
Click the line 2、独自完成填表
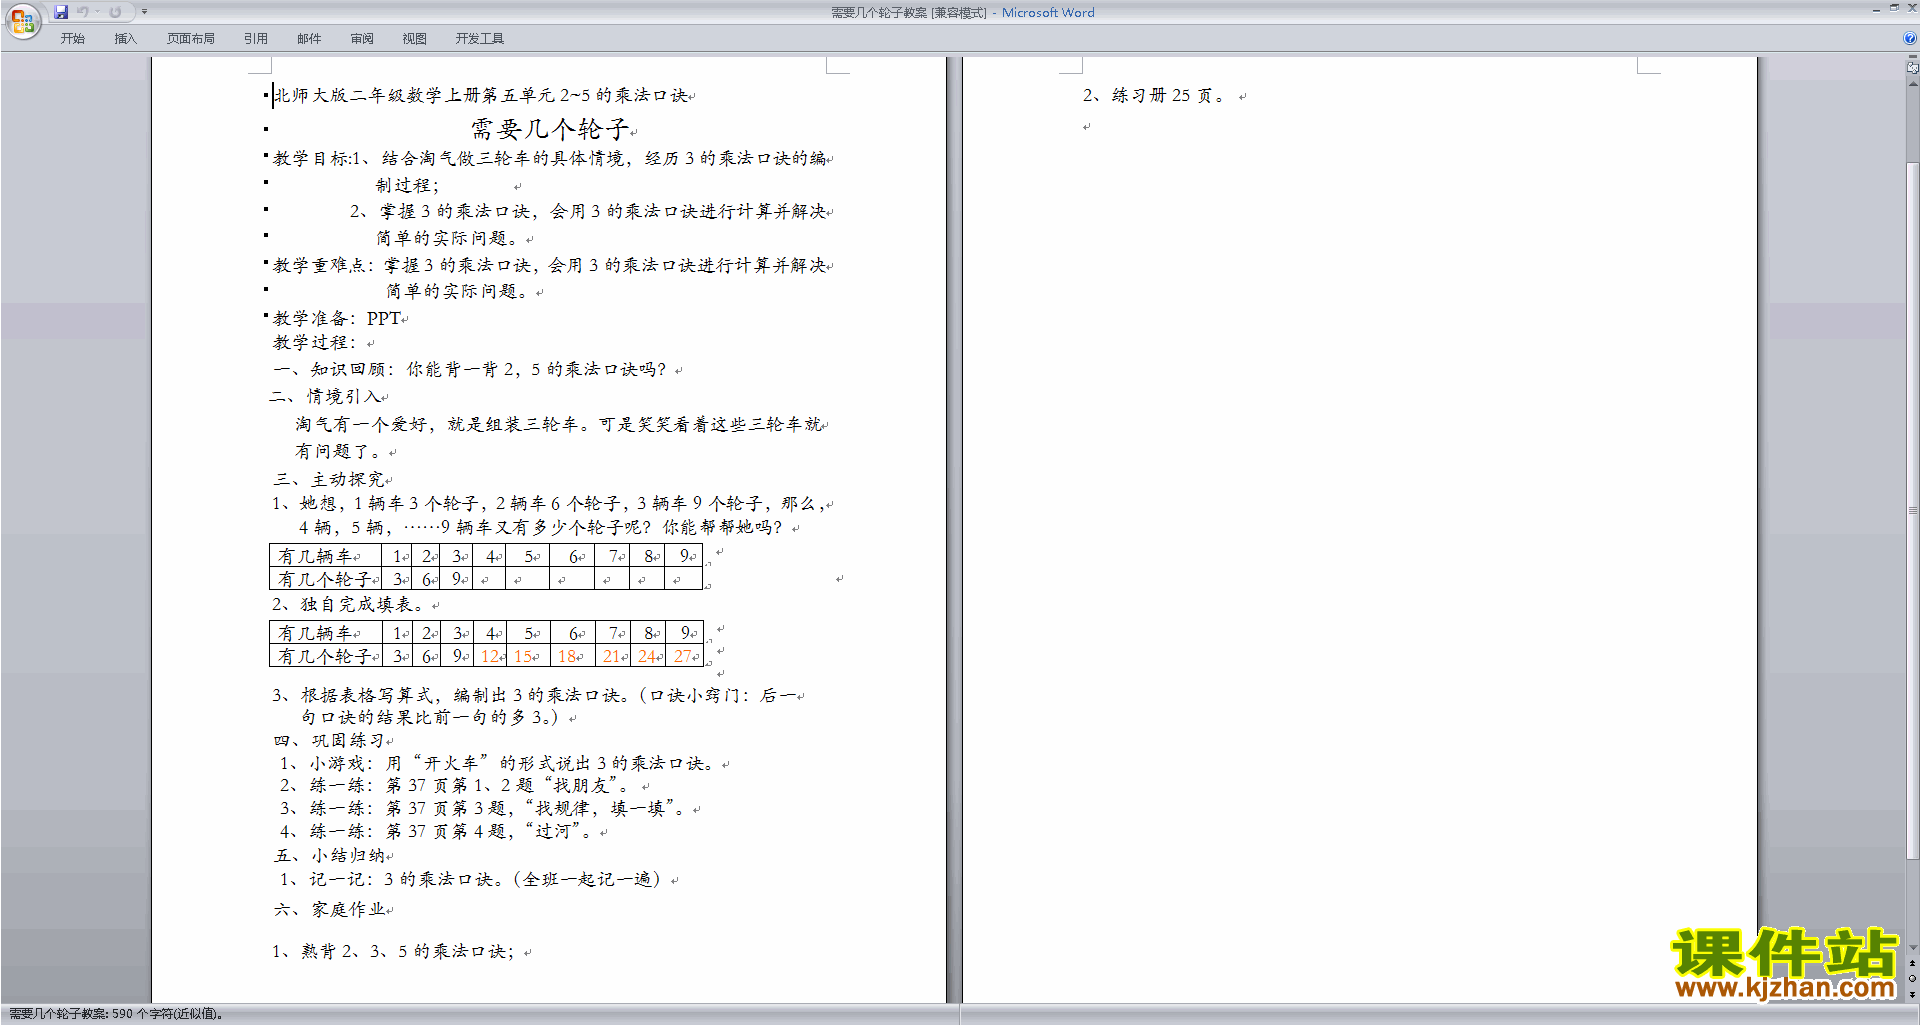click(351, 604)
